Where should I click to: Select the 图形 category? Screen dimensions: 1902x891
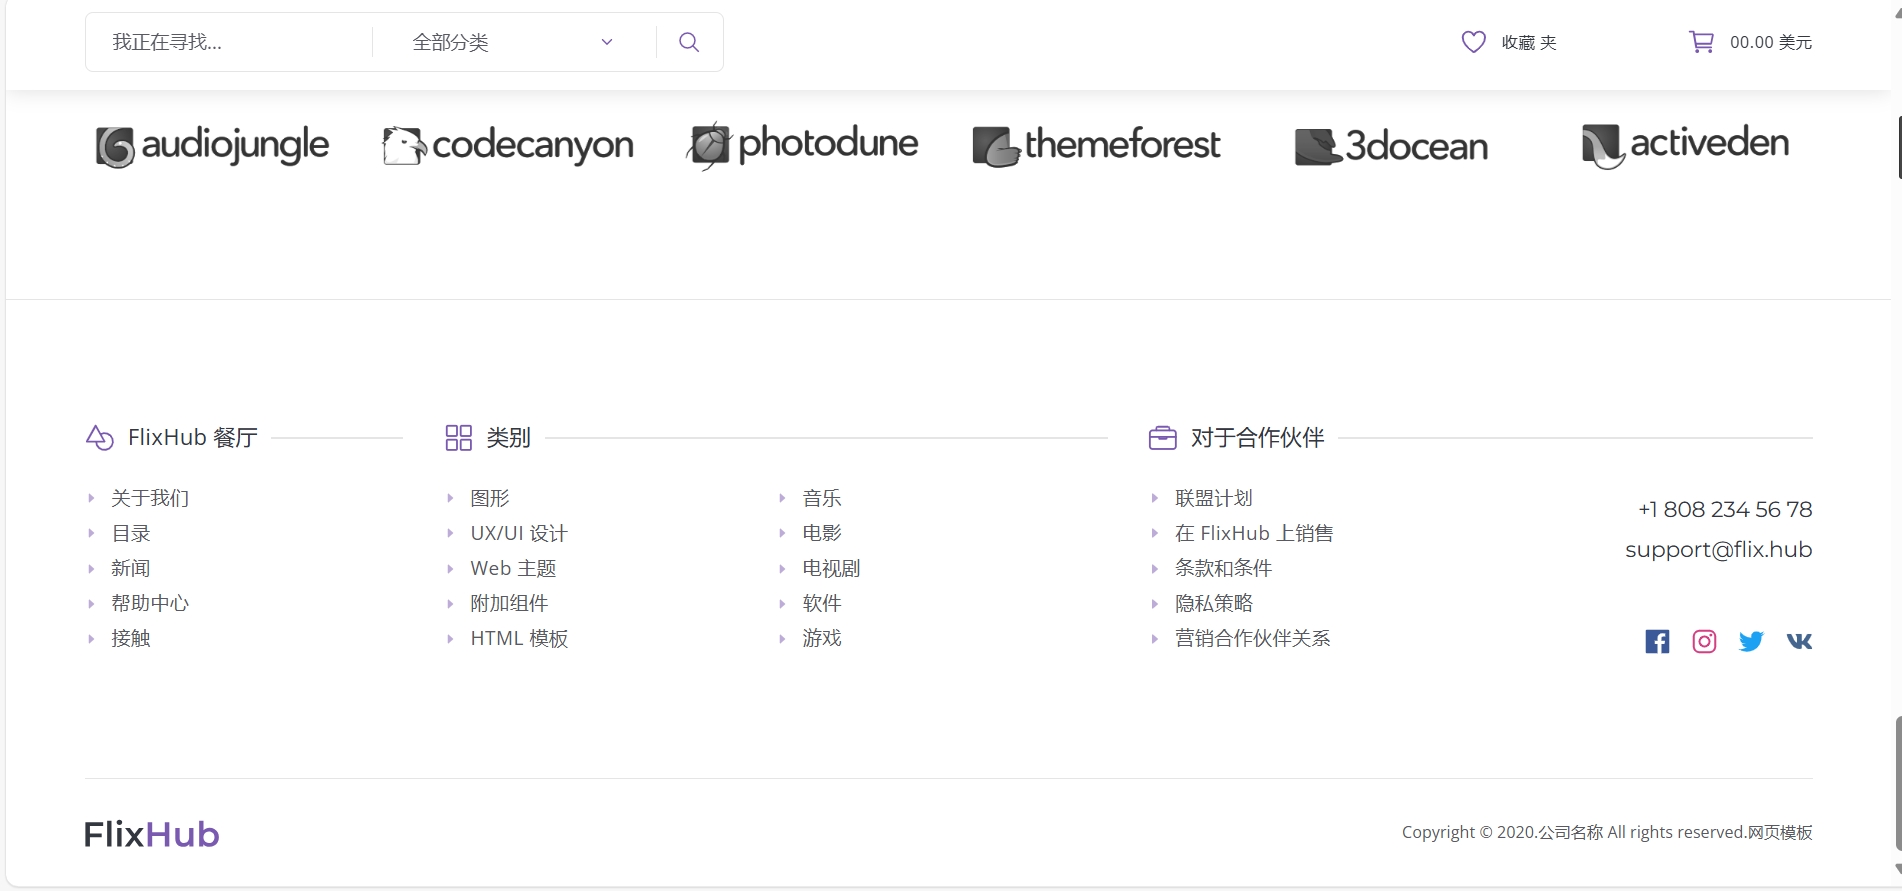(x=490, y=498)
